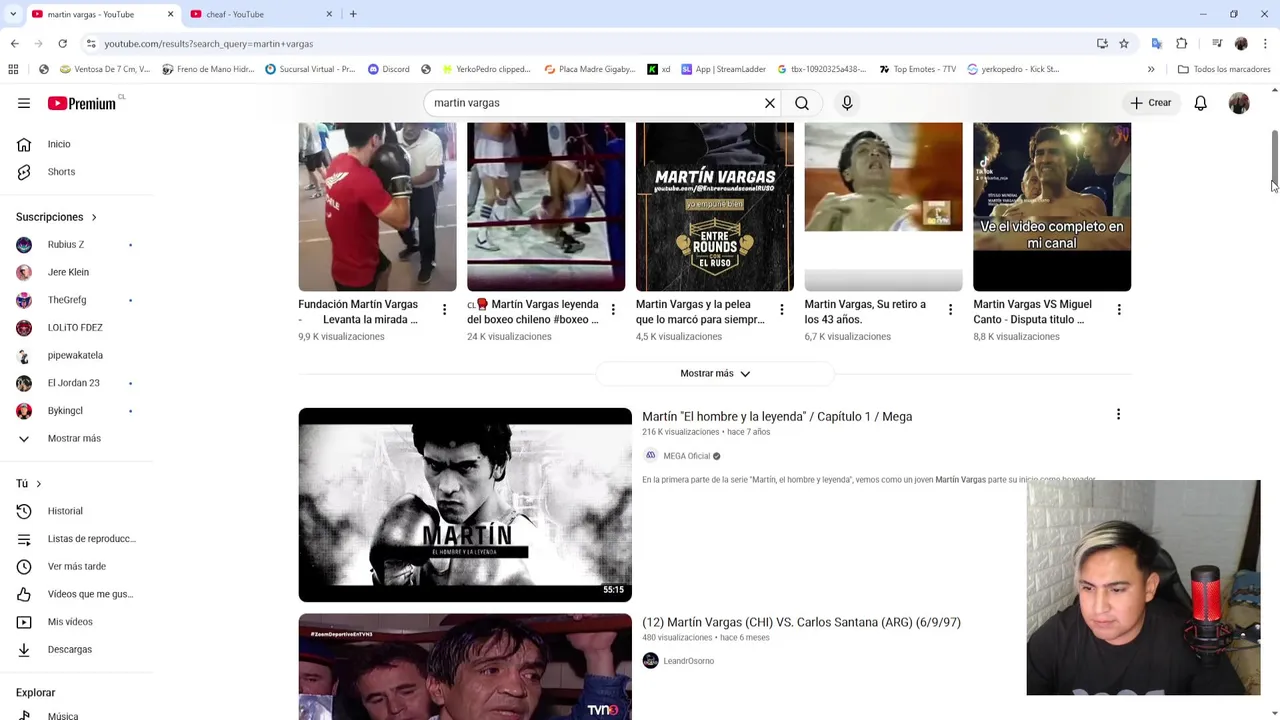
Task: Open the browser extensions puzzle icon
Action: (x=1182, y=43)
